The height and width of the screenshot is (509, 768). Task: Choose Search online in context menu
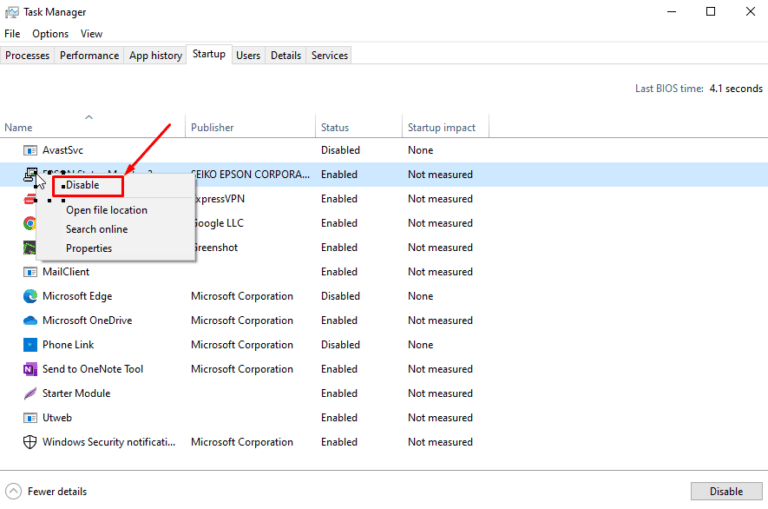97,229
